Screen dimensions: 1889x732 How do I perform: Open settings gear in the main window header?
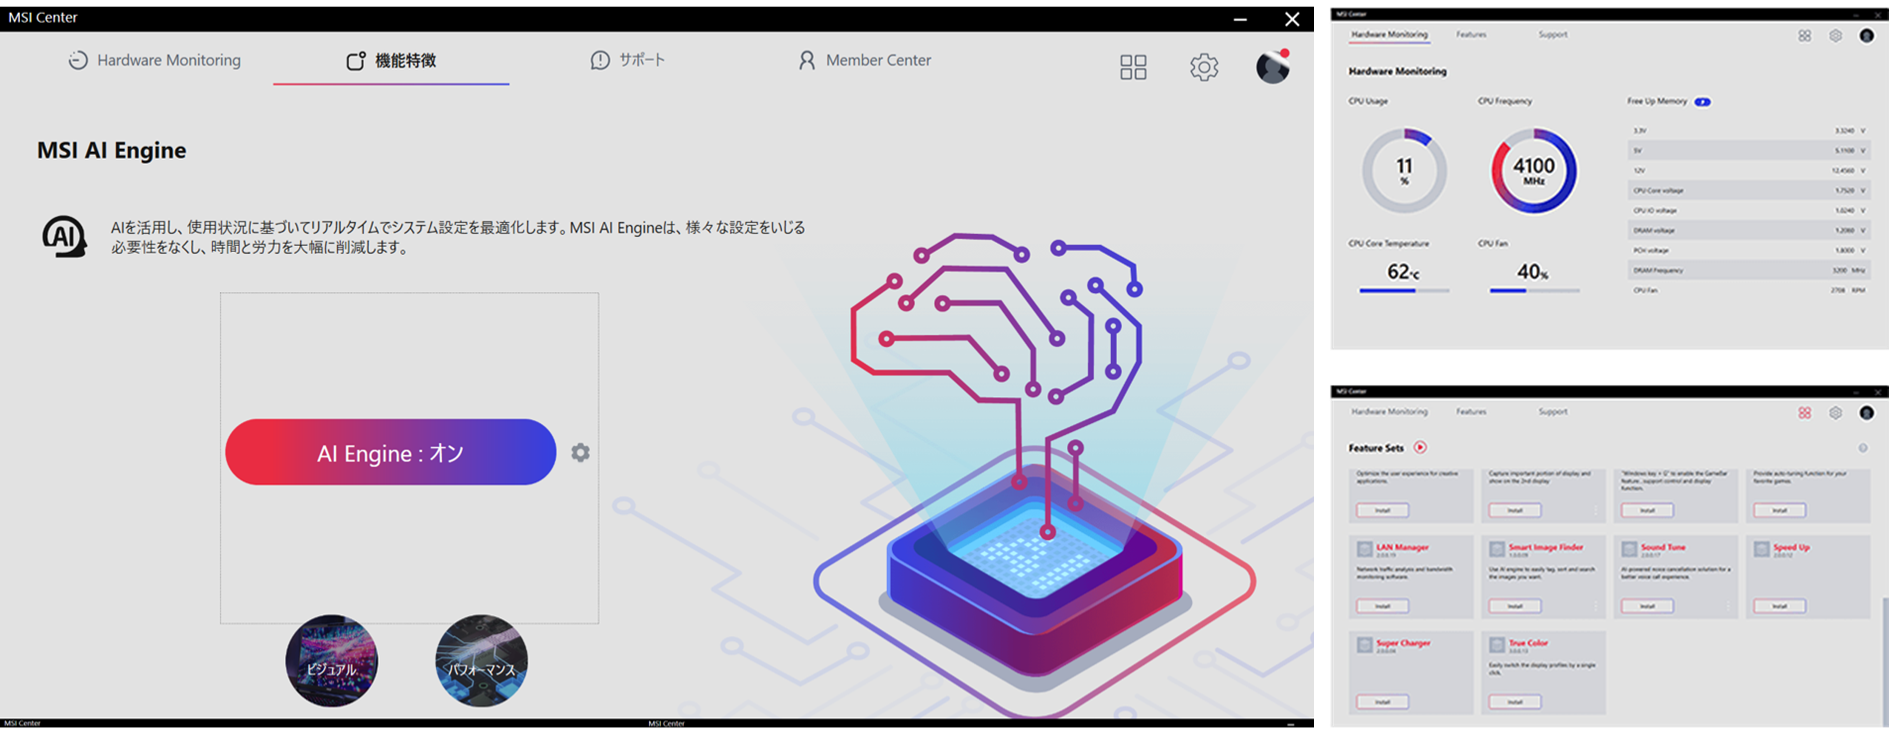(x=1204, y=67)
